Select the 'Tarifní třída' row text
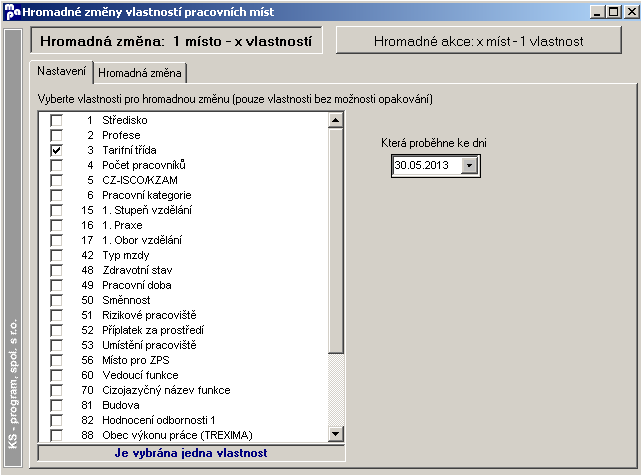Screen dimensions: 641x475 click(129, 150)
